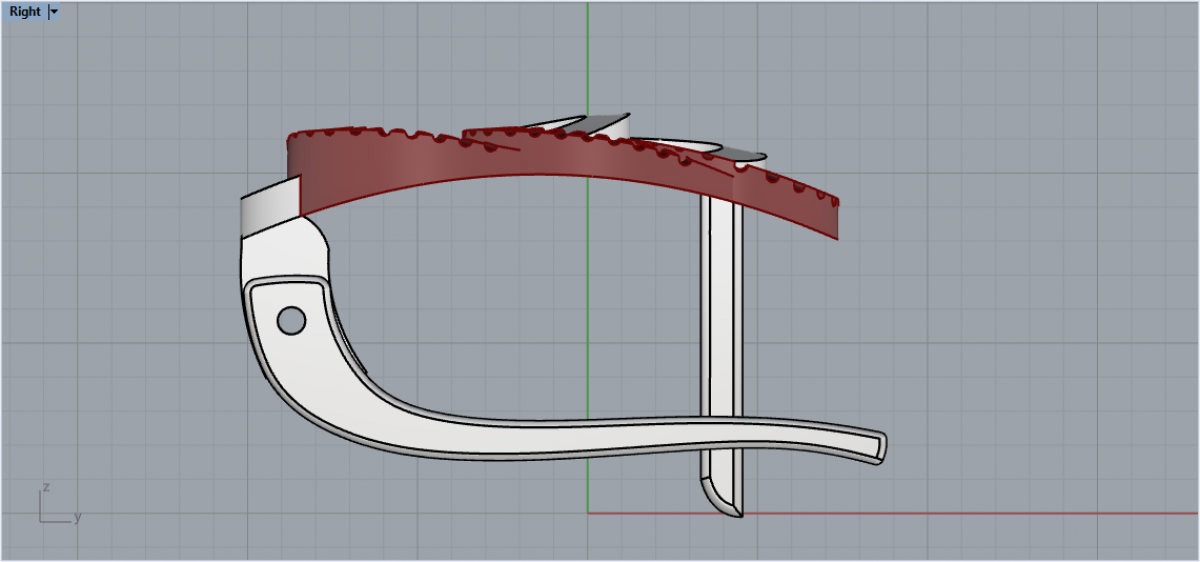Click the right end tip of the lever
Screen dimensions: 1200x562
(880, 447)
